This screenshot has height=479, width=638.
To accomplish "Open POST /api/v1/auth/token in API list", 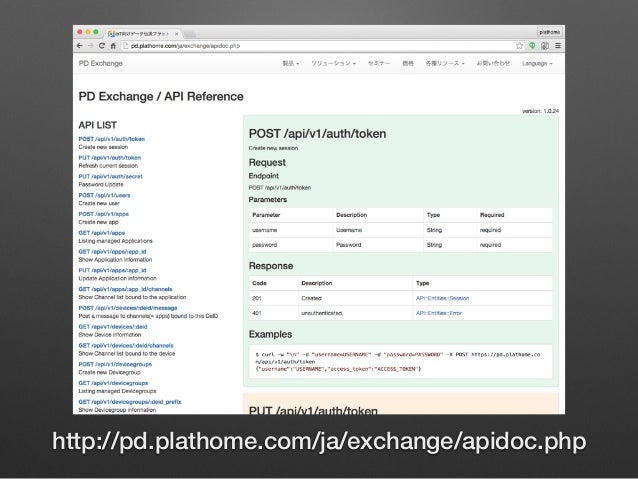I will [x=111, y=139].
